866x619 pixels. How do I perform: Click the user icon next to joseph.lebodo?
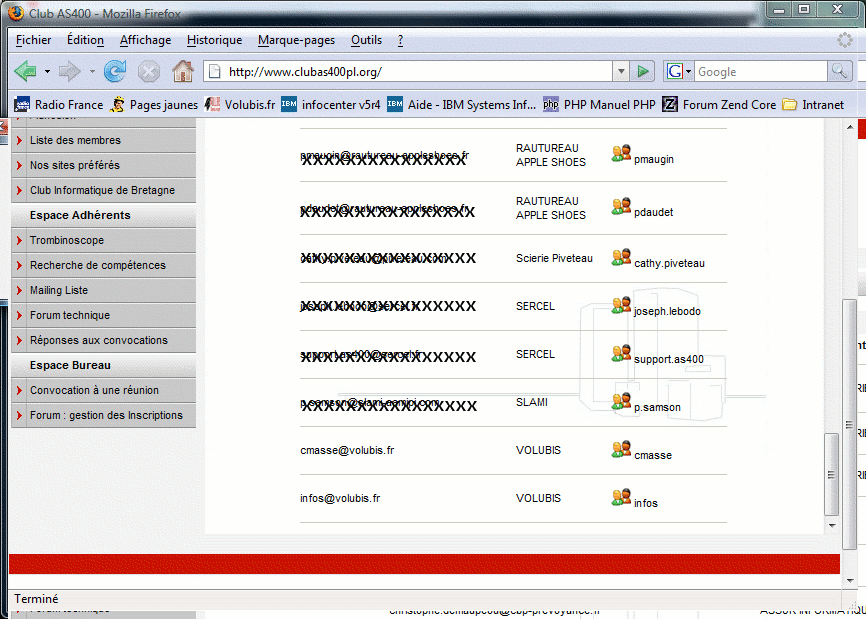[x=621, y=305]
